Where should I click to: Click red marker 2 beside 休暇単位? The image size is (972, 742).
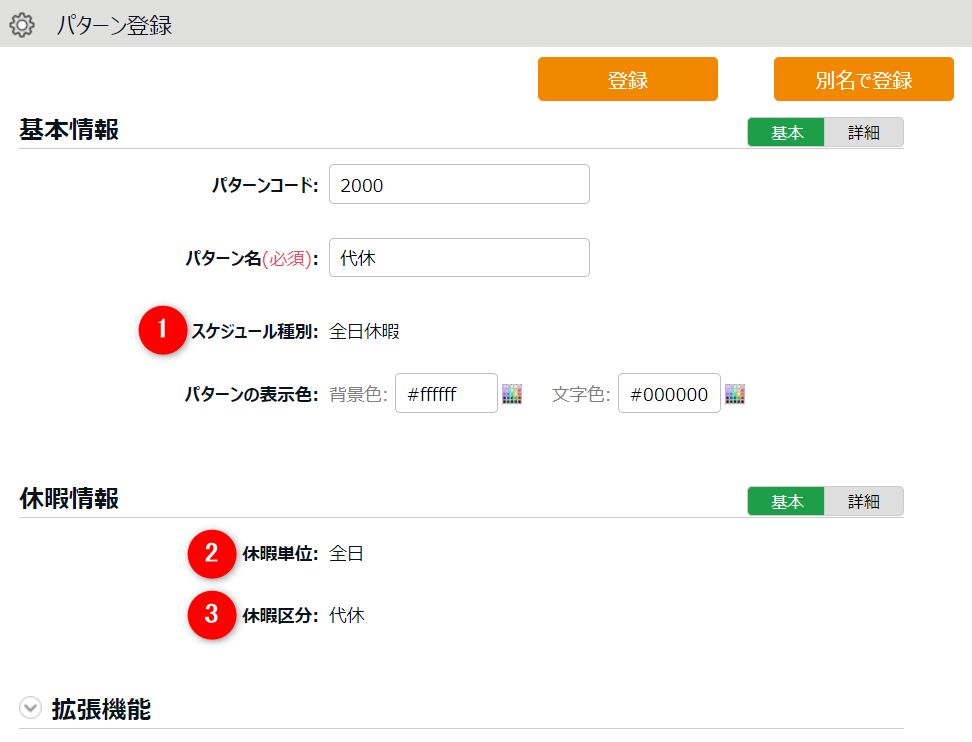[x=211, y=553]
